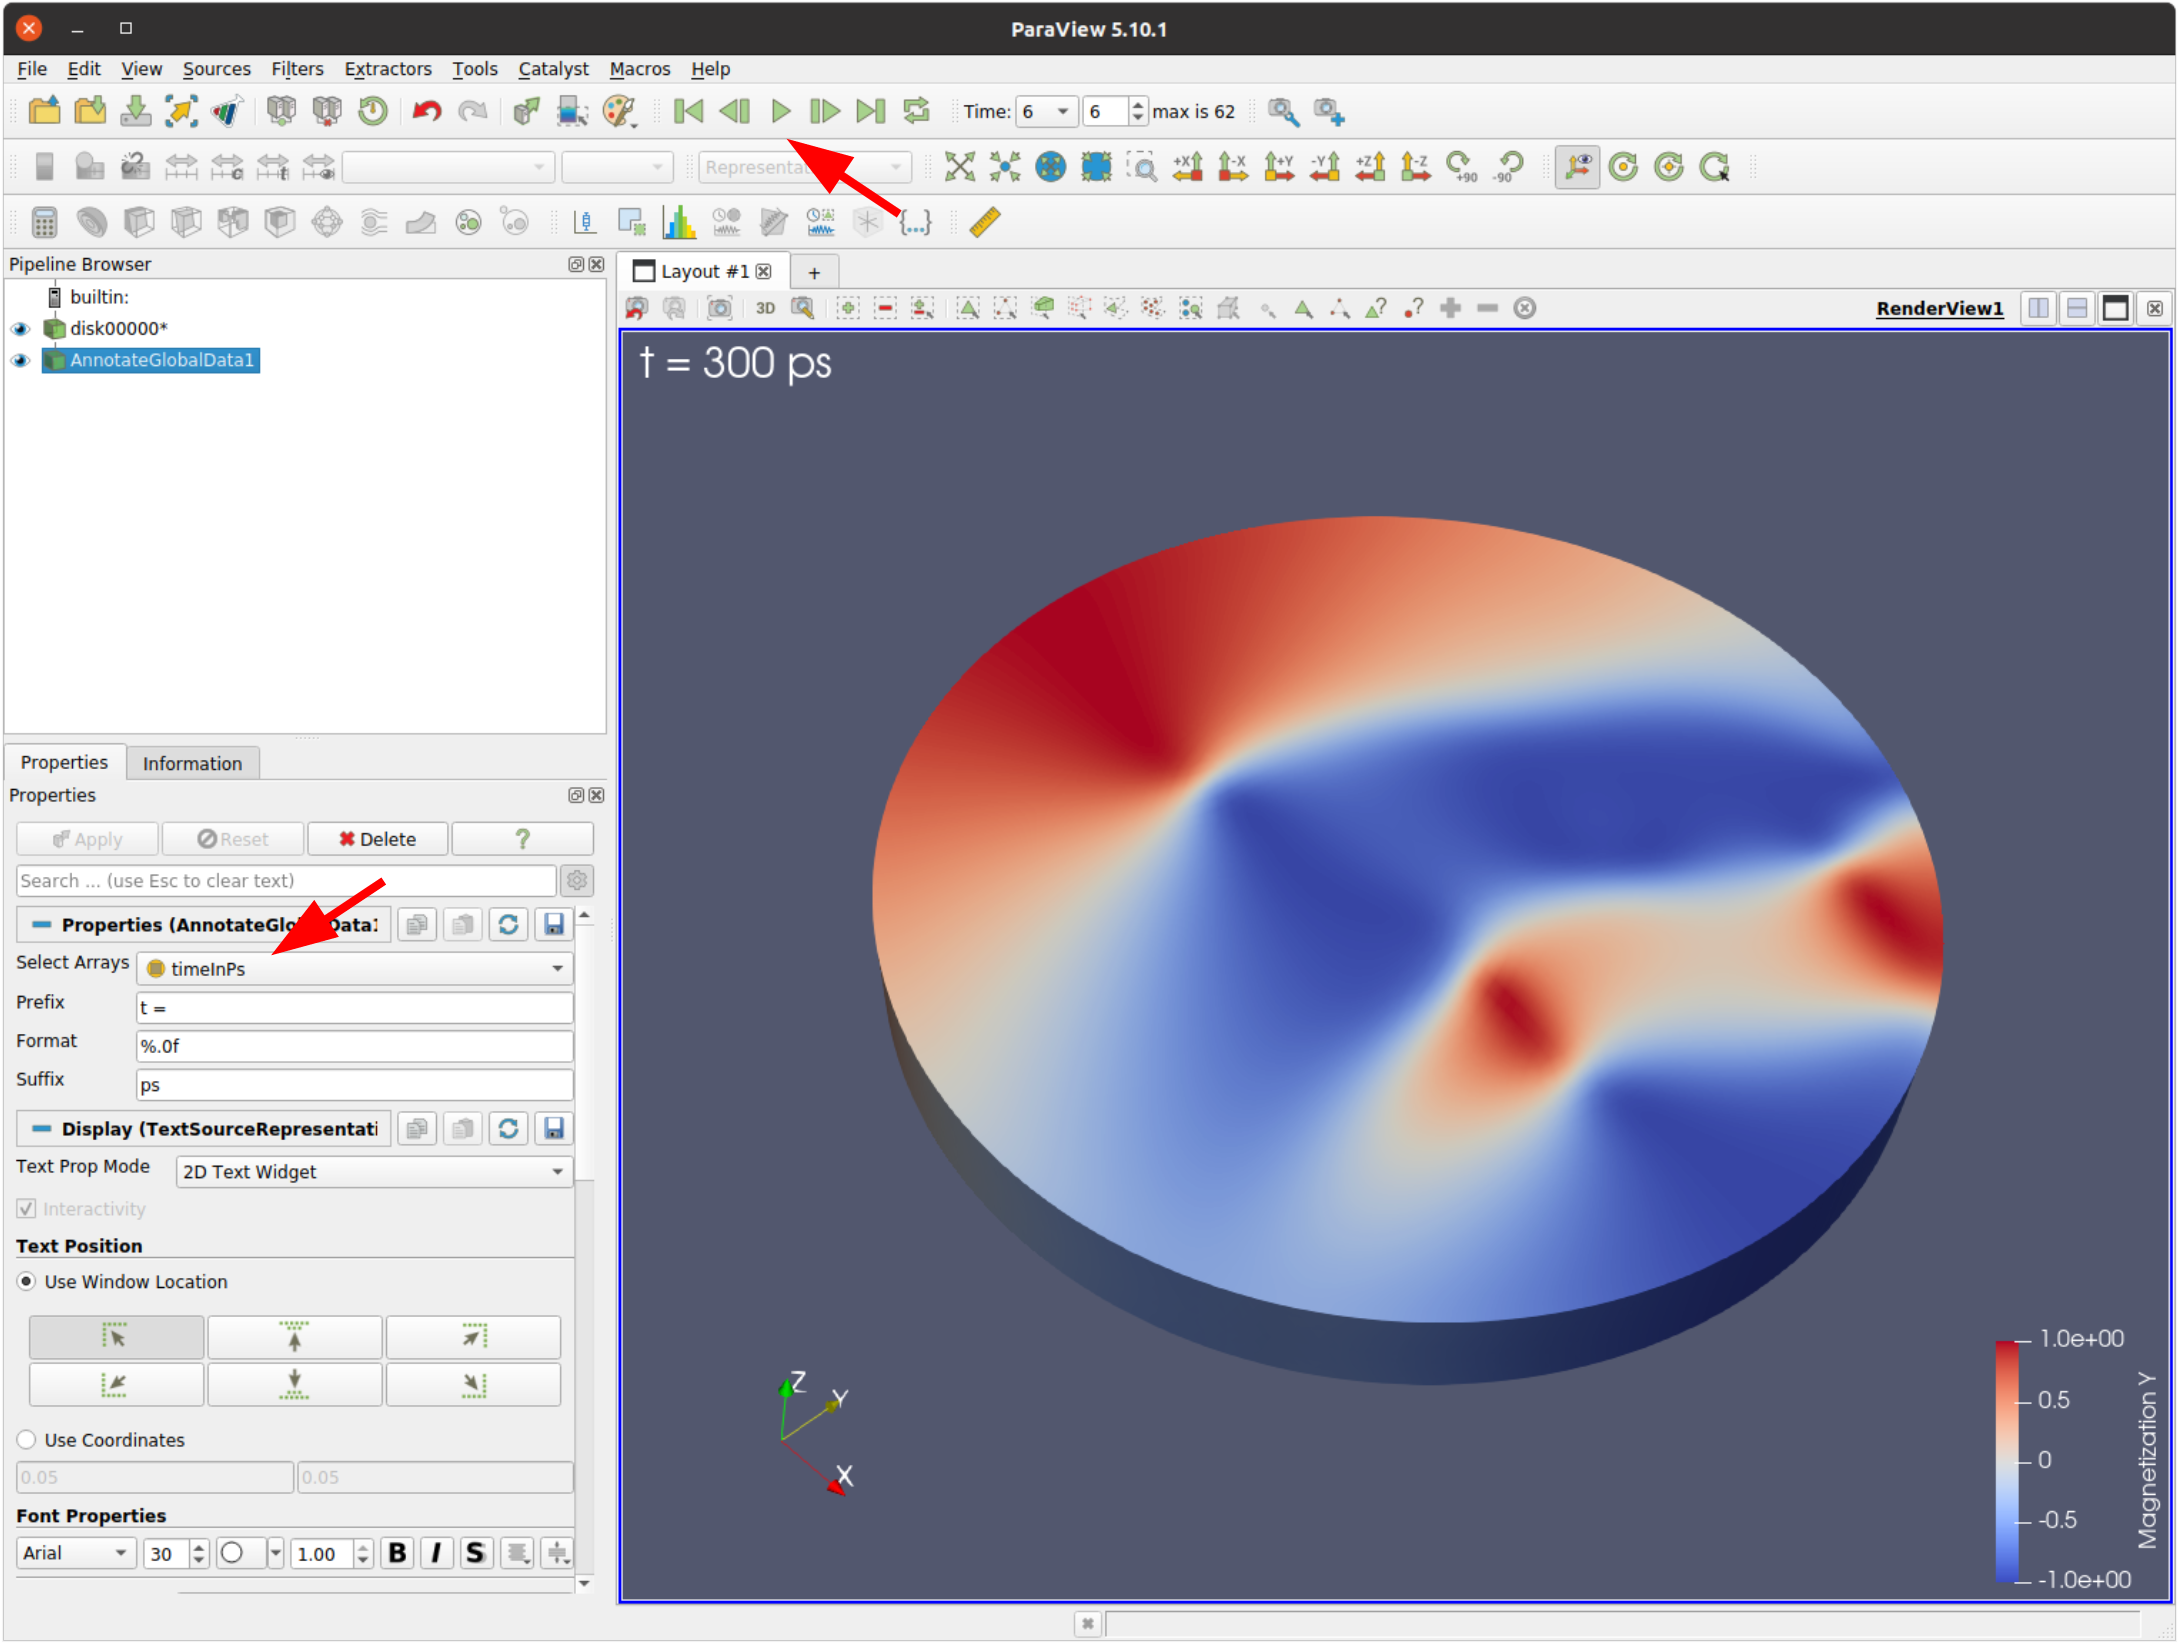
Task: Collapse the Properties (AnnotateGlobalData1) section
Action: pyautogui.click(x=42, y=925)
